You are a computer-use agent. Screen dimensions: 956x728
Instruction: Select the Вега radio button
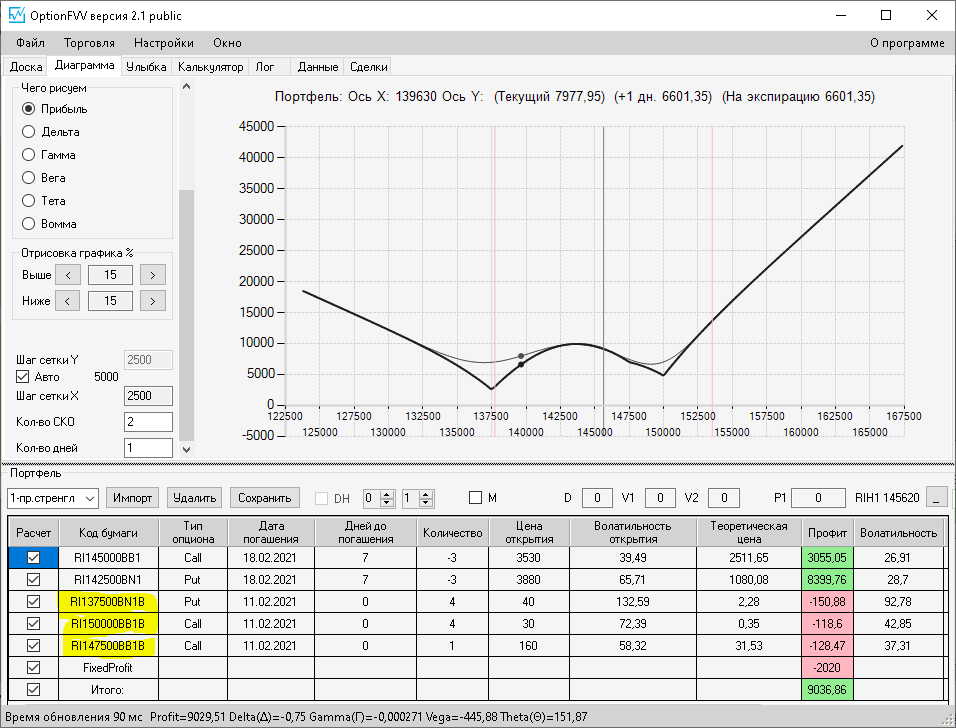coord(29,177)
